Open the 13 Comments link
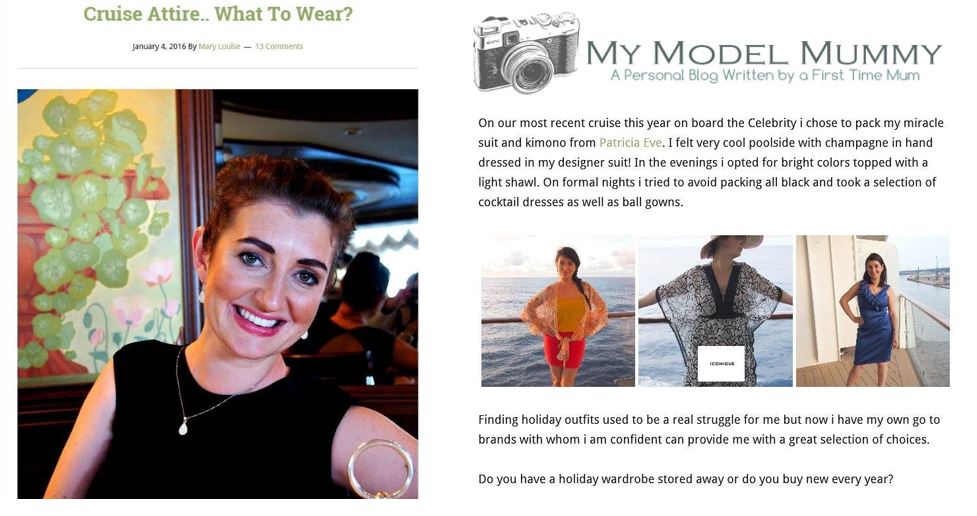Viewport: 977px width, 516px height. tap(279, 46)
